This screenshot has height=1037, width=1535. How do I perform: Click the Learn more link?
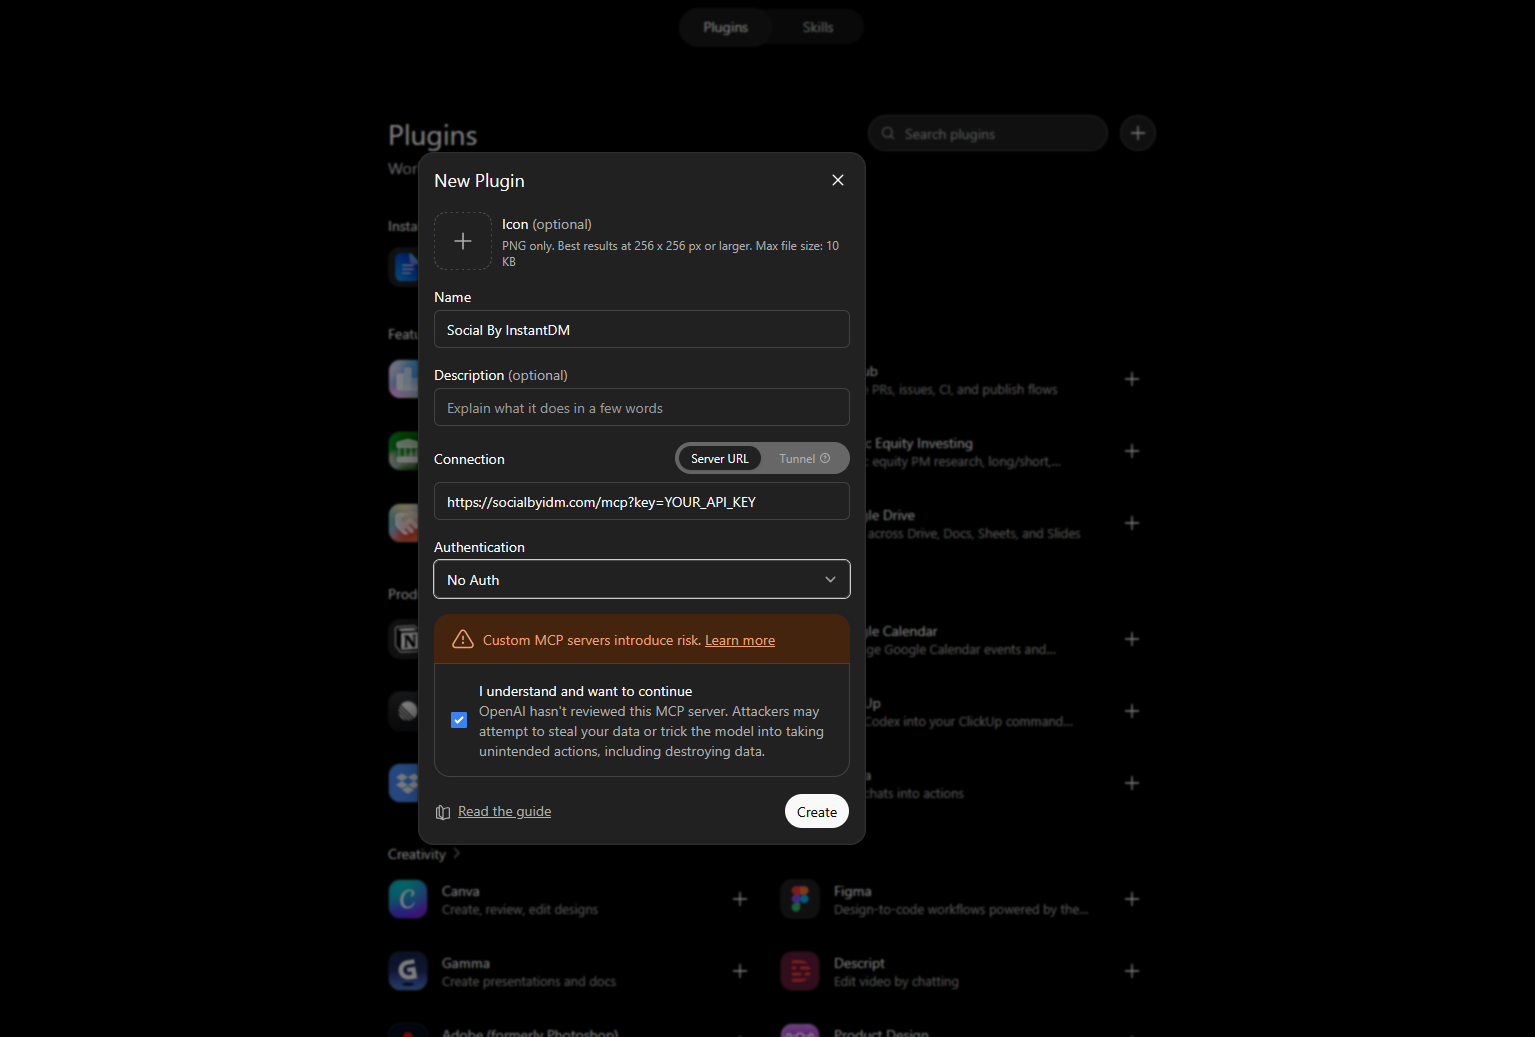pyautogui.click(x=740, y=640)
